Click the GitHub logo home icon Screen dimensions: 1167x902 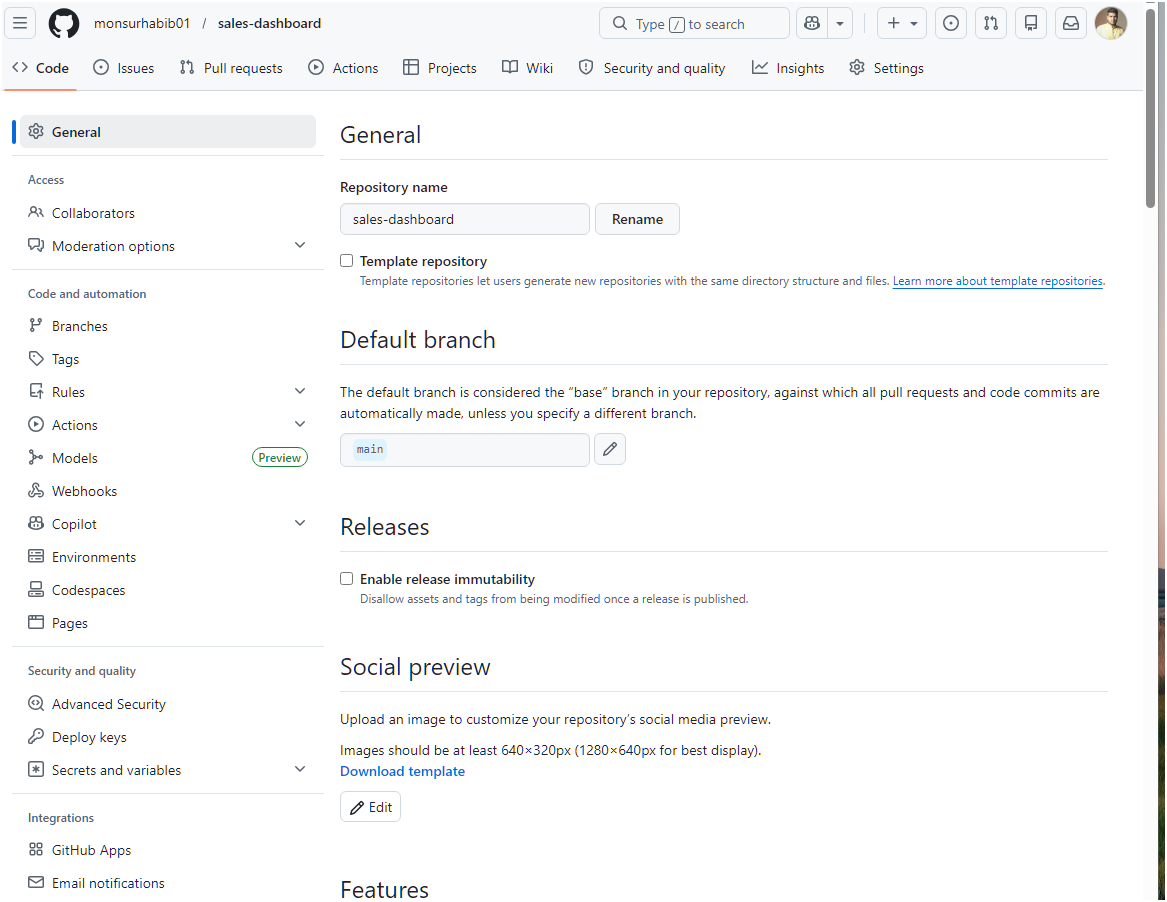tap(64, 23)
